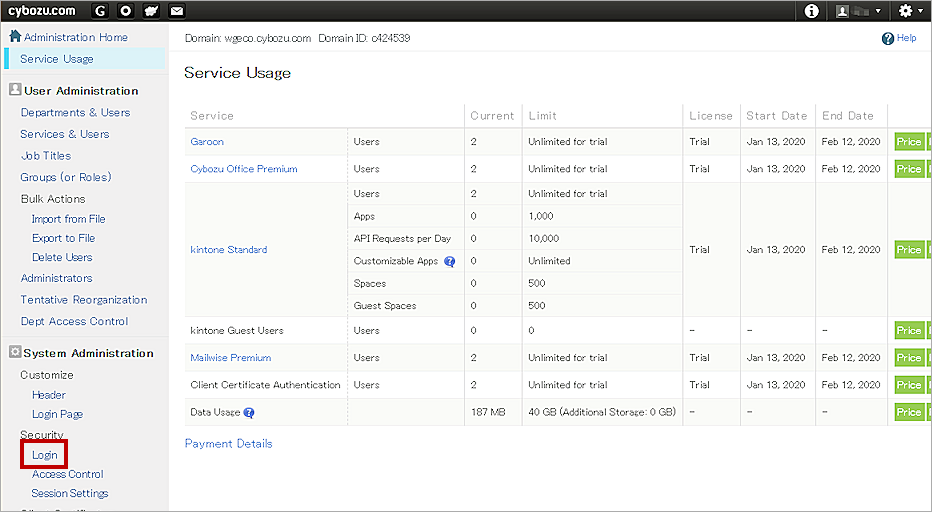Open Login Page customization
This screenshot has width=932, height=512.
[x=57, y=414]
